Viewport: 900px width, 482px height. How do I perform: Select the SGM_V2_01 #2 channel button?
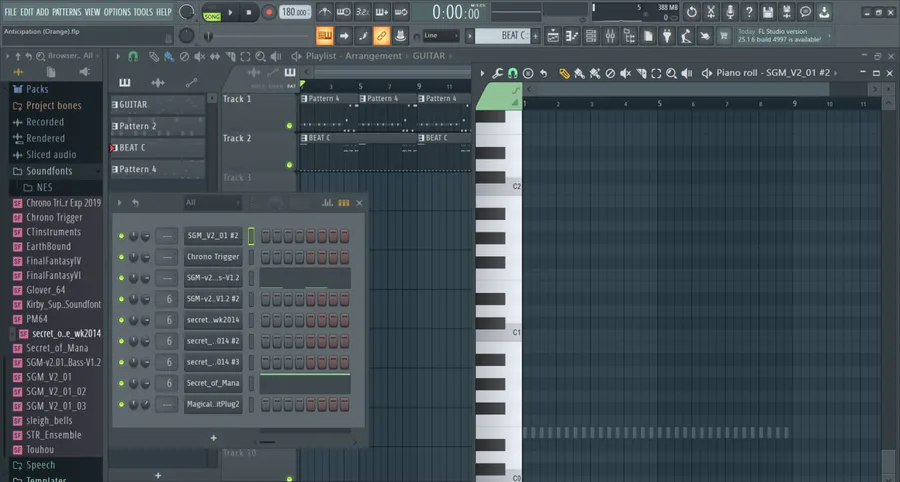click(x=213, y=236)
